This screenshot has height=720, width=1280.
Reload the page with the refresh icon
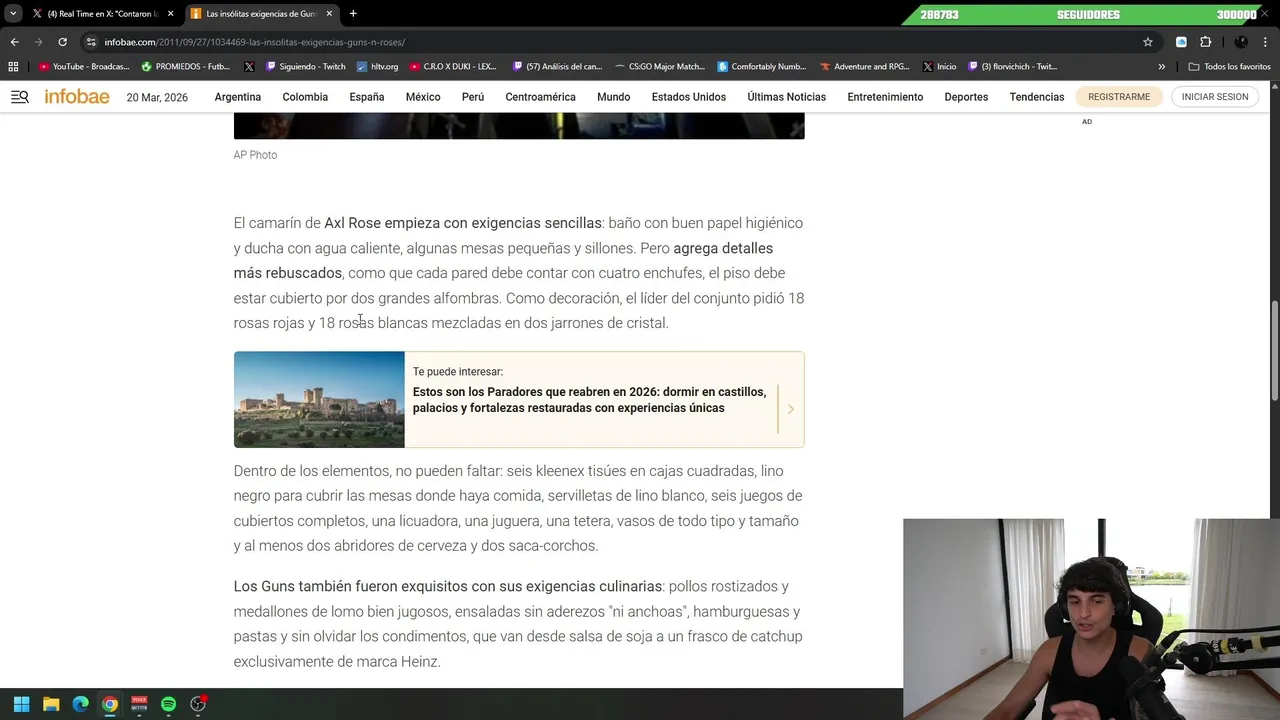click(62, 42)
